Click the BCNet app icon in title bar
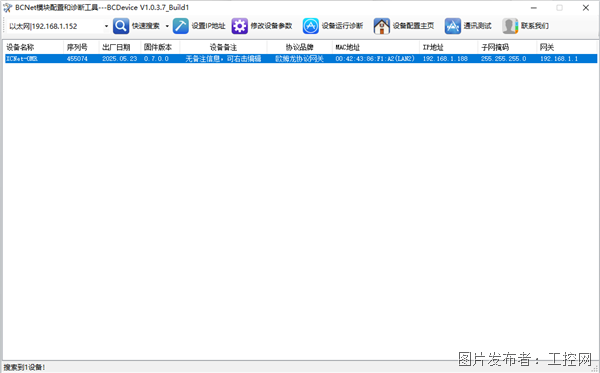 (7, 8)
